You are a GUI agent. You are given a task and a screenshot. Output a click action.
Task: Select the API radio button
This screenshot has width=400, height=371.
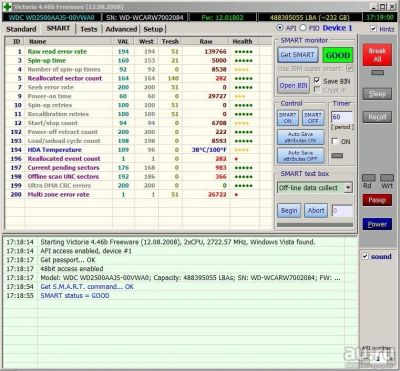[280, 28]
